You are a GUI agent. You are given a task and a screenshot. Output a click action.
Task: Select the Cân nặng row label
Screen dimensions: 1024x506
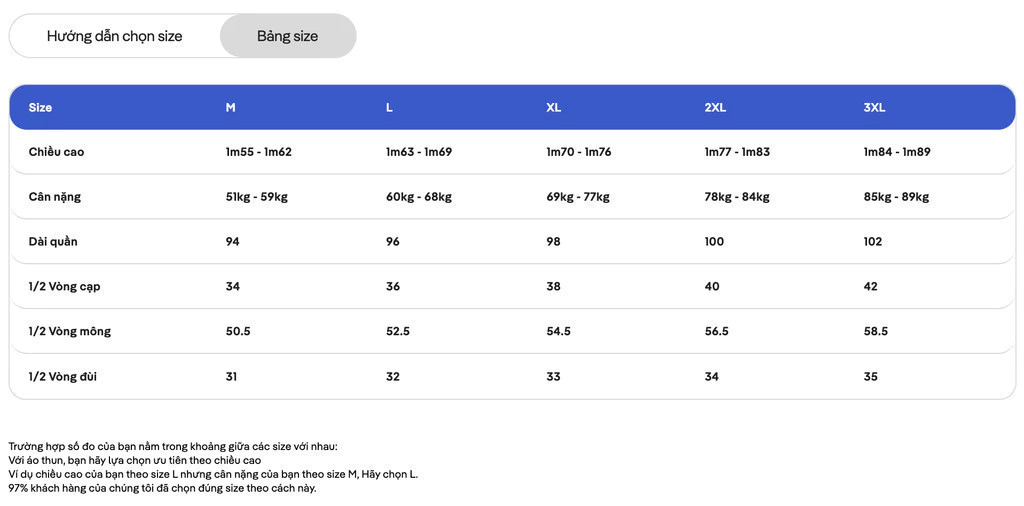pyautogui.click(x=55, y=197)
